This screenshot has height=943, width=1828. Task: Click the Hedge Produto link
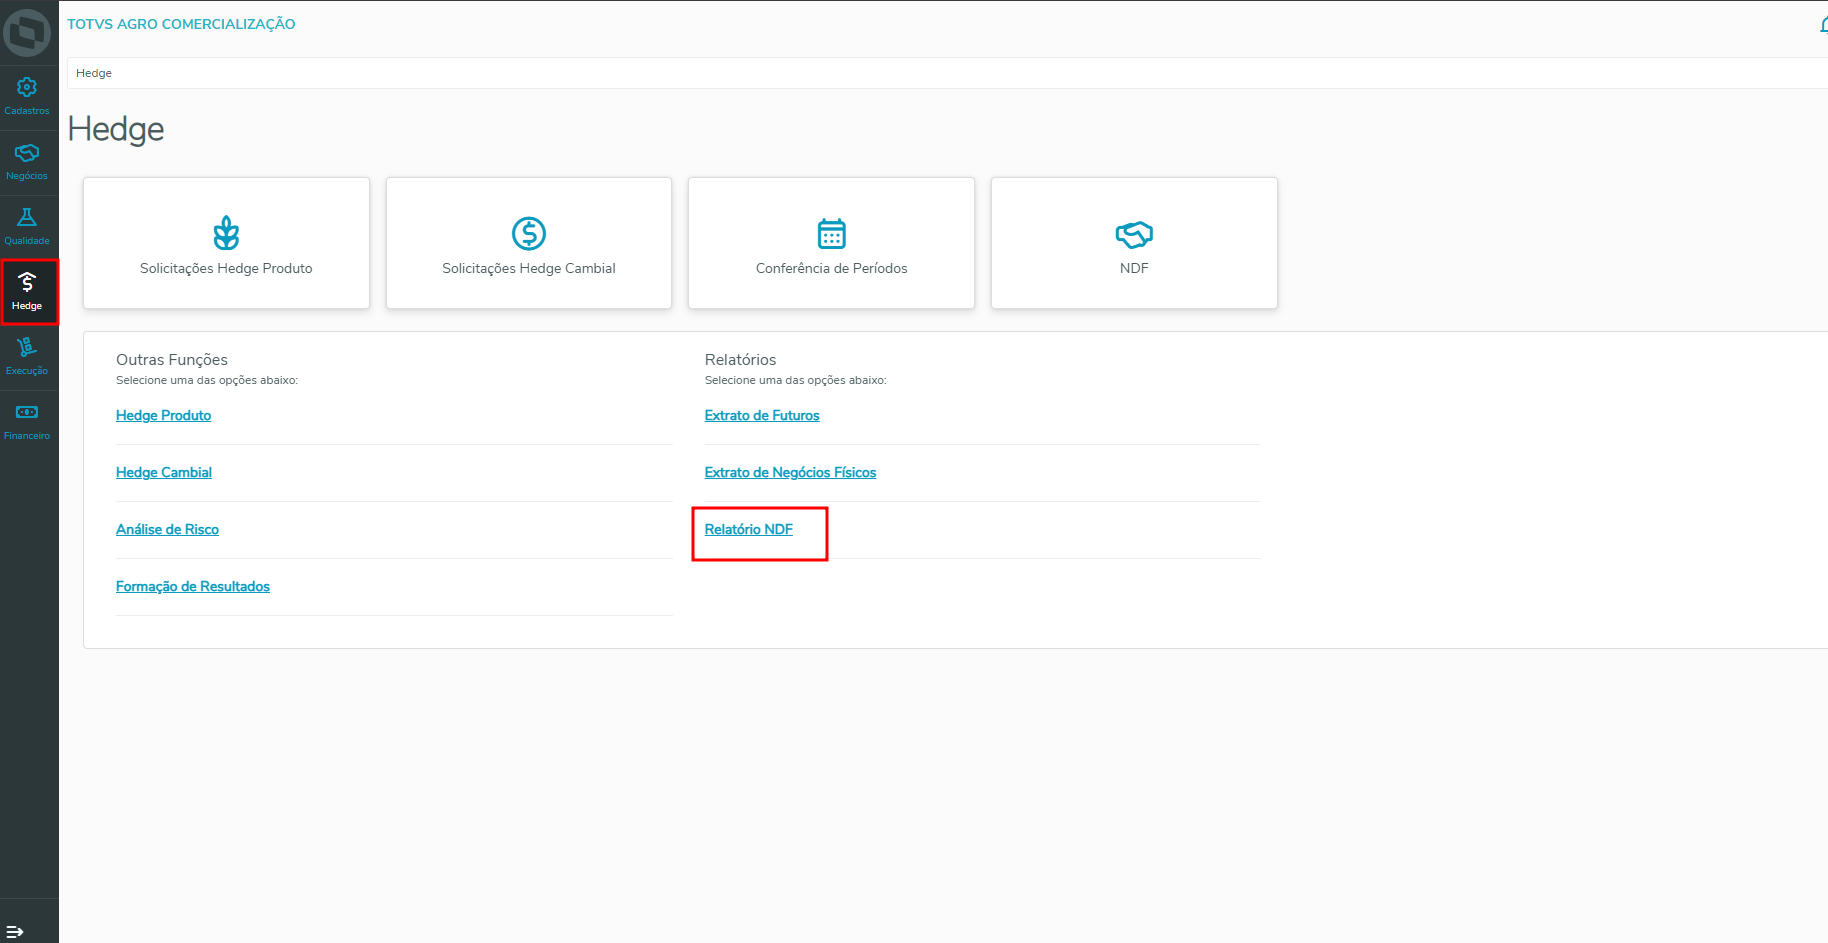click(x=163, y=415)
